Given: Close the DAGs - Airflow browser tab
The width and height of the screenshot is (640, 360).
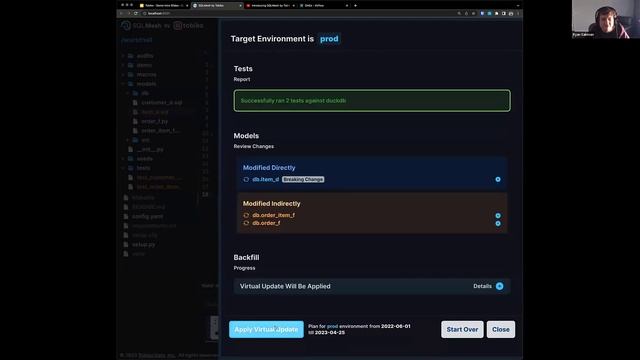Looking at the screenshot, I should [x=347, y=6].
